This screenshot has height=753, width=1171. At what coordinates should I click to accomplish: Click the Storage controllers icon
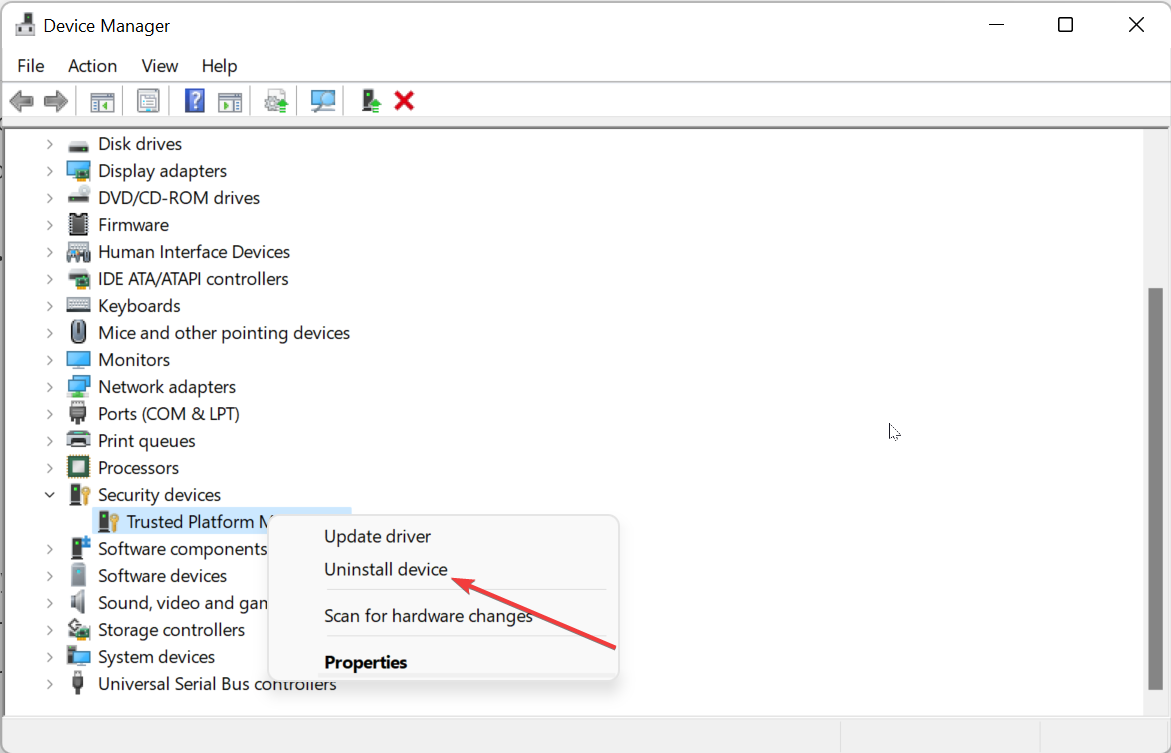[78, 630]
